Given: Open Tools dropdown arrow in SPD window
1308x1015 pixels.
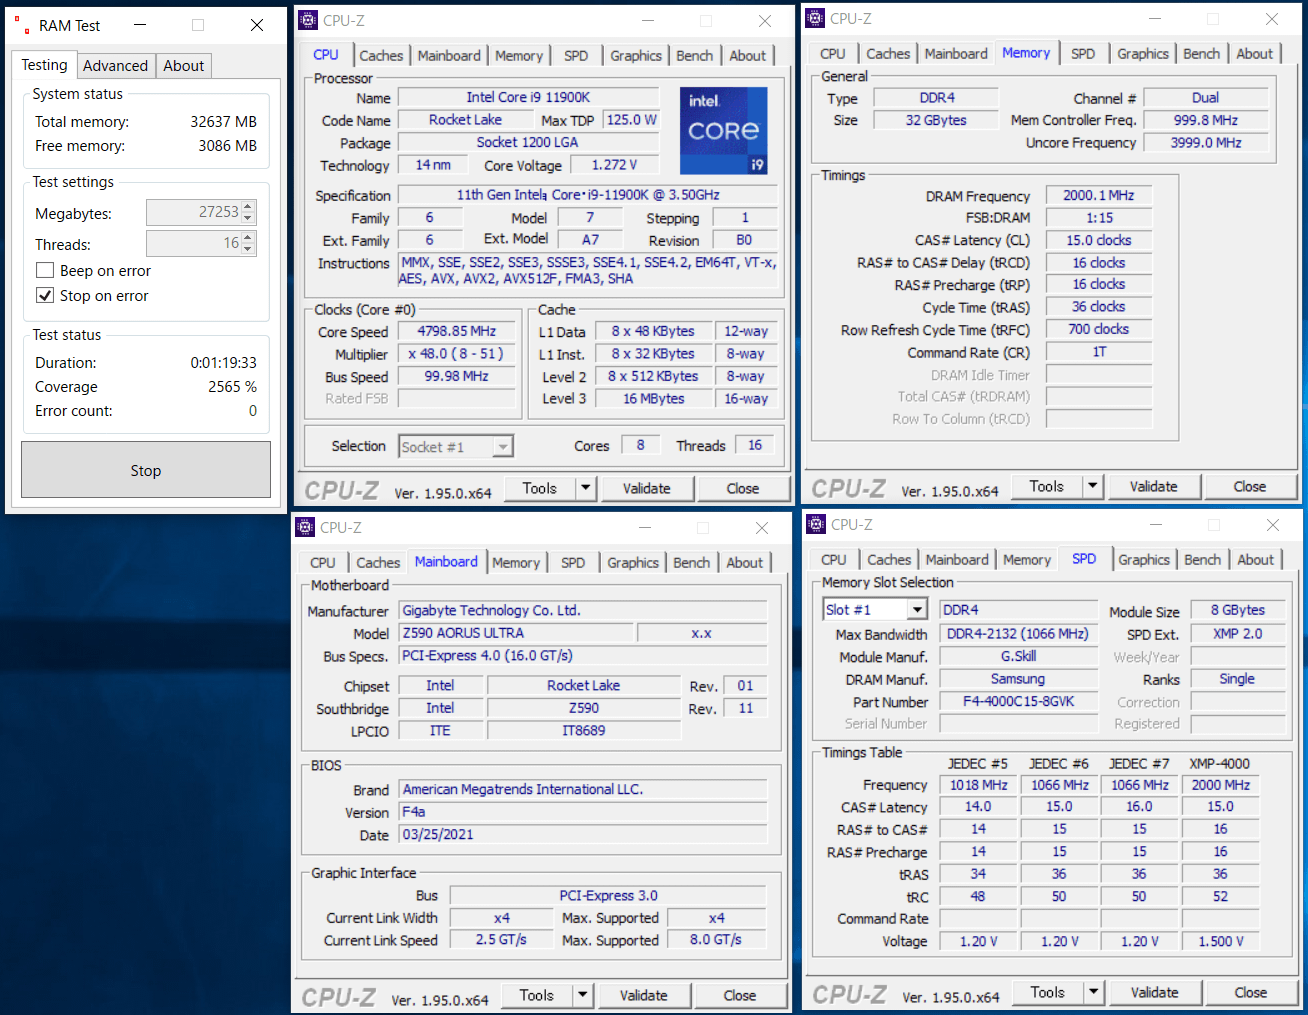Looking at the screenshot, I should pyautogui.click(x=1094, y=992).
